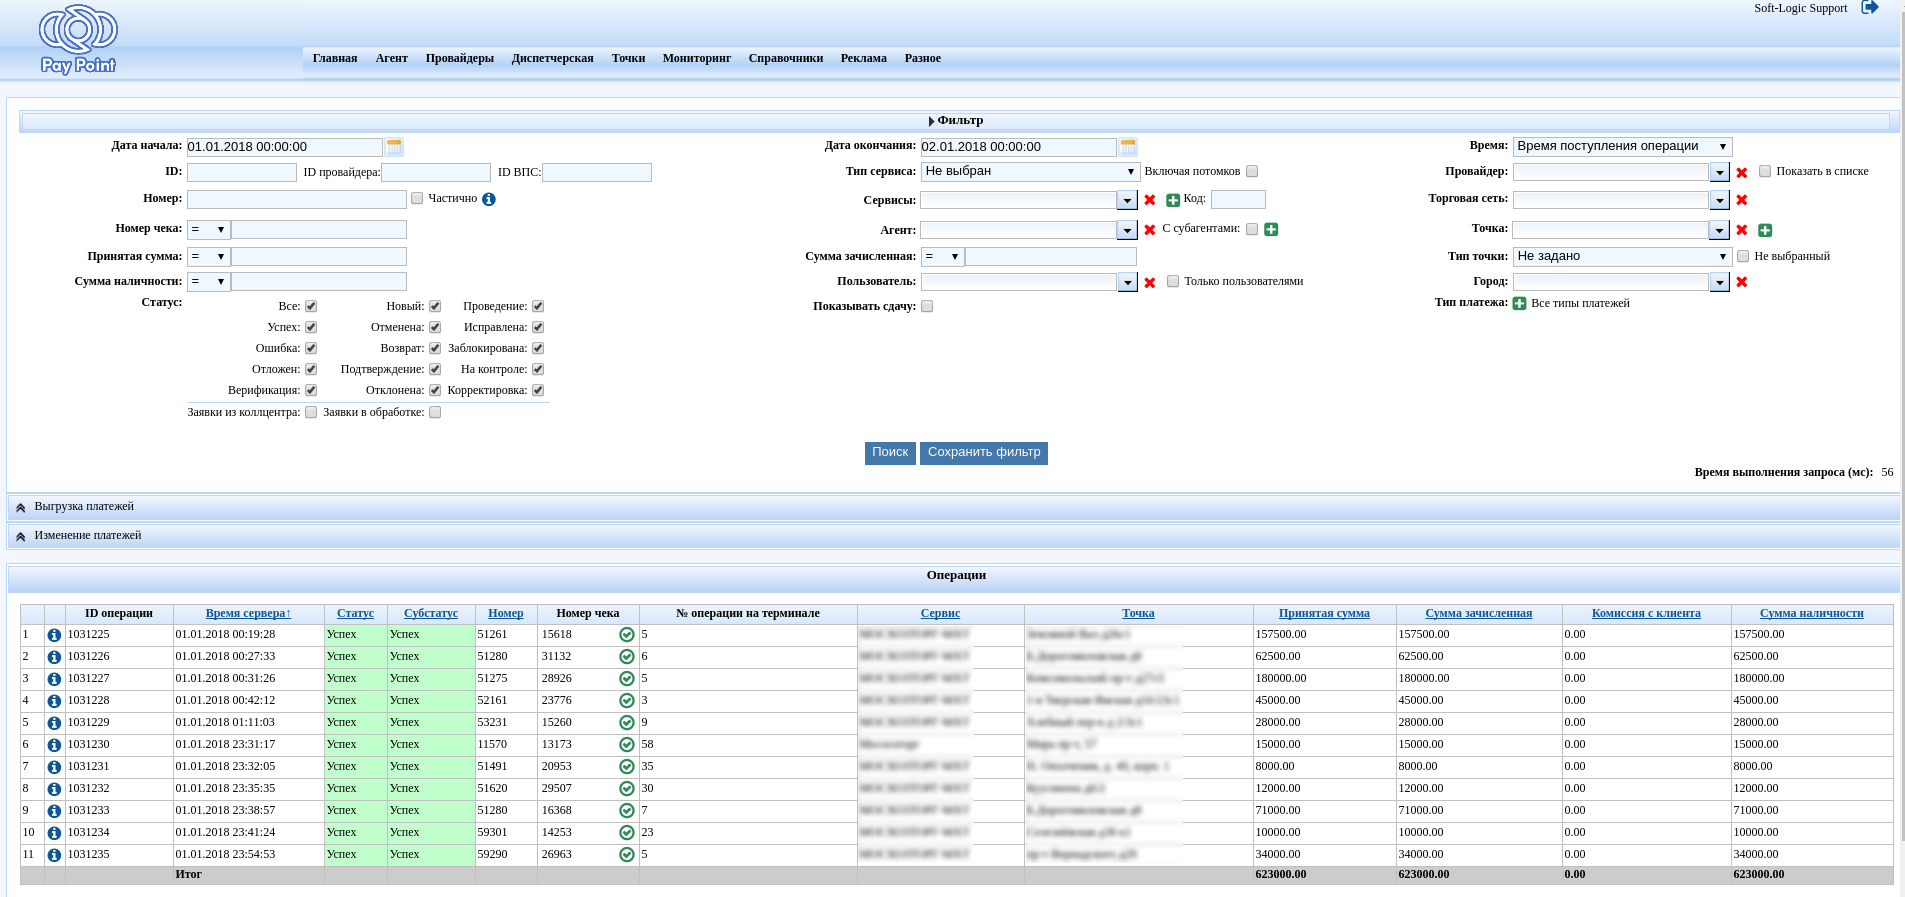Sort by Время сервера column
The width and height of the screenshot is (1905, 897).
coord(248,613)
